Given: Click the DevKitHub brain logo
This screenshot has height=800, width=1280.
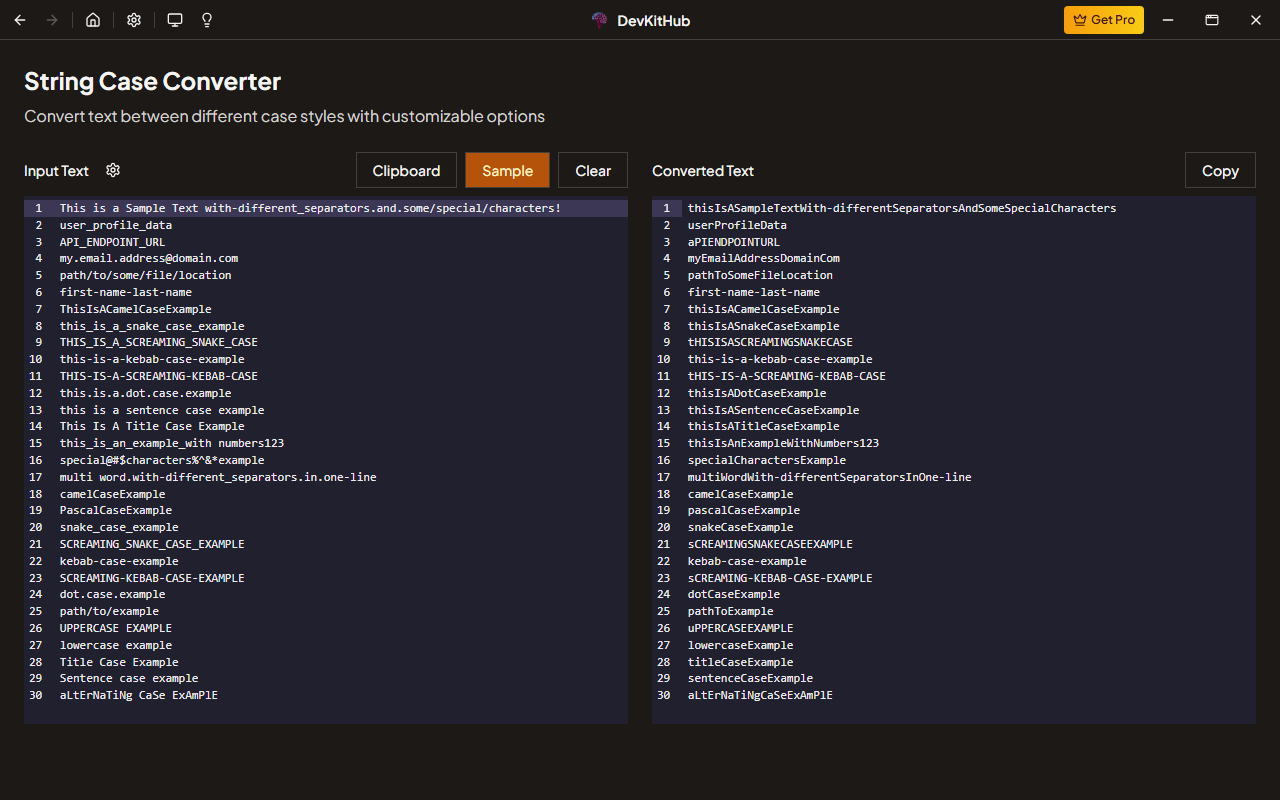Looking at the screenshot, I should coord(599,20).
